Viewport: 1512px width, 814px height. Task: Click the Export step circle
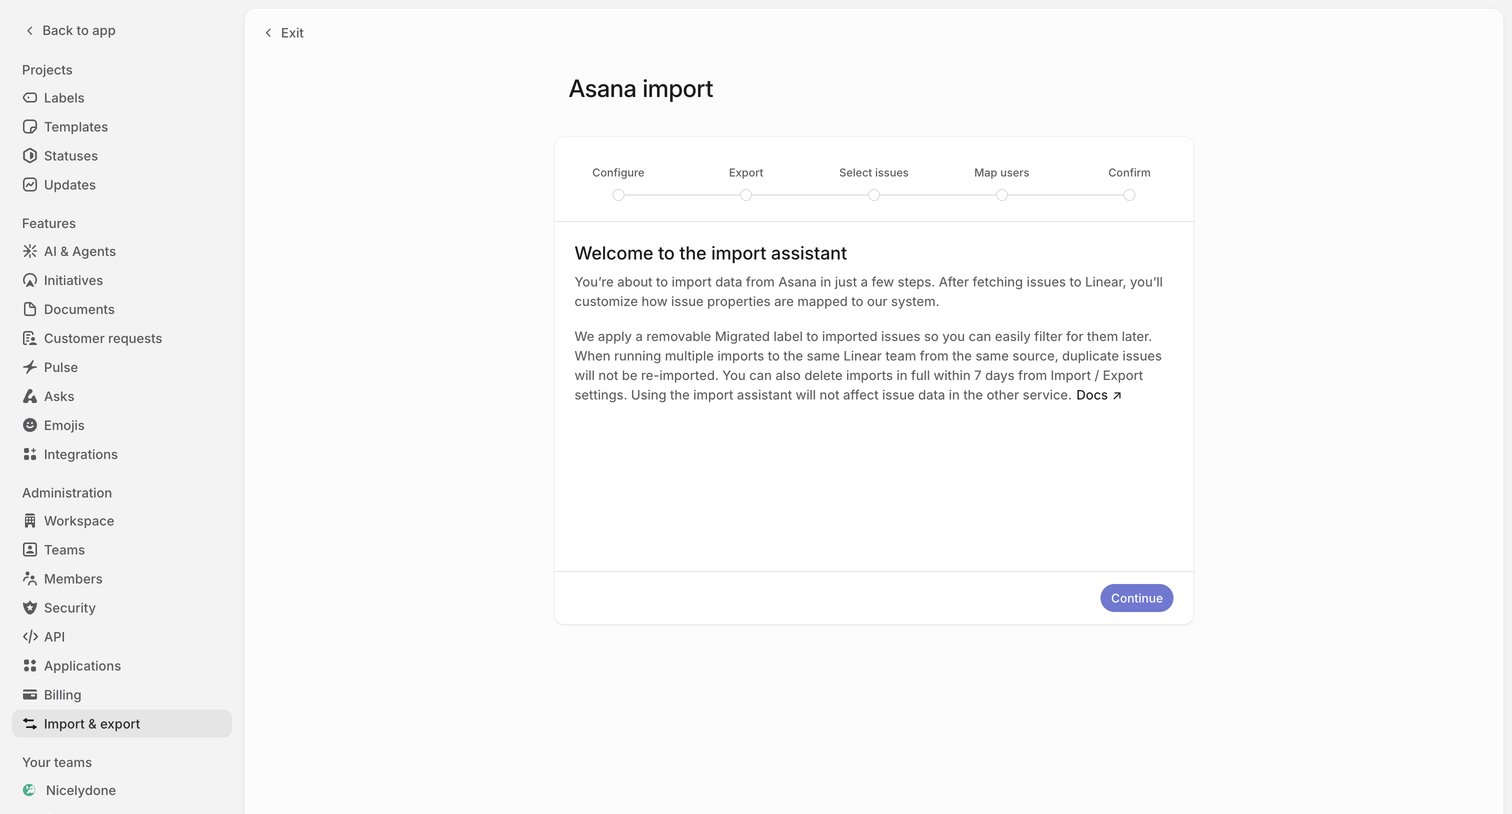(x=746, y=195)
